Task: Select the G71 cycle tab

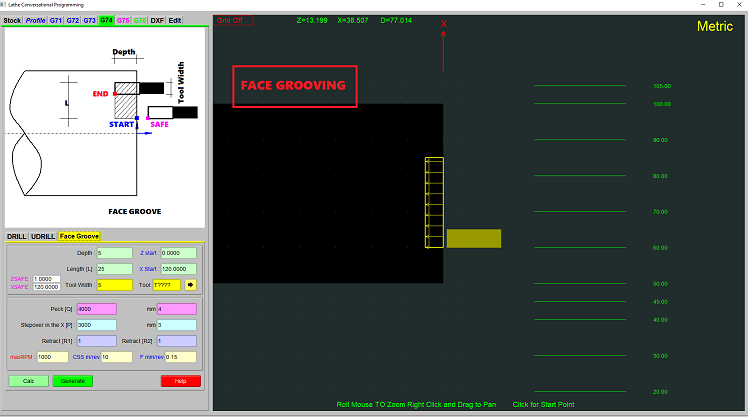Action: (x=55, y=20)
